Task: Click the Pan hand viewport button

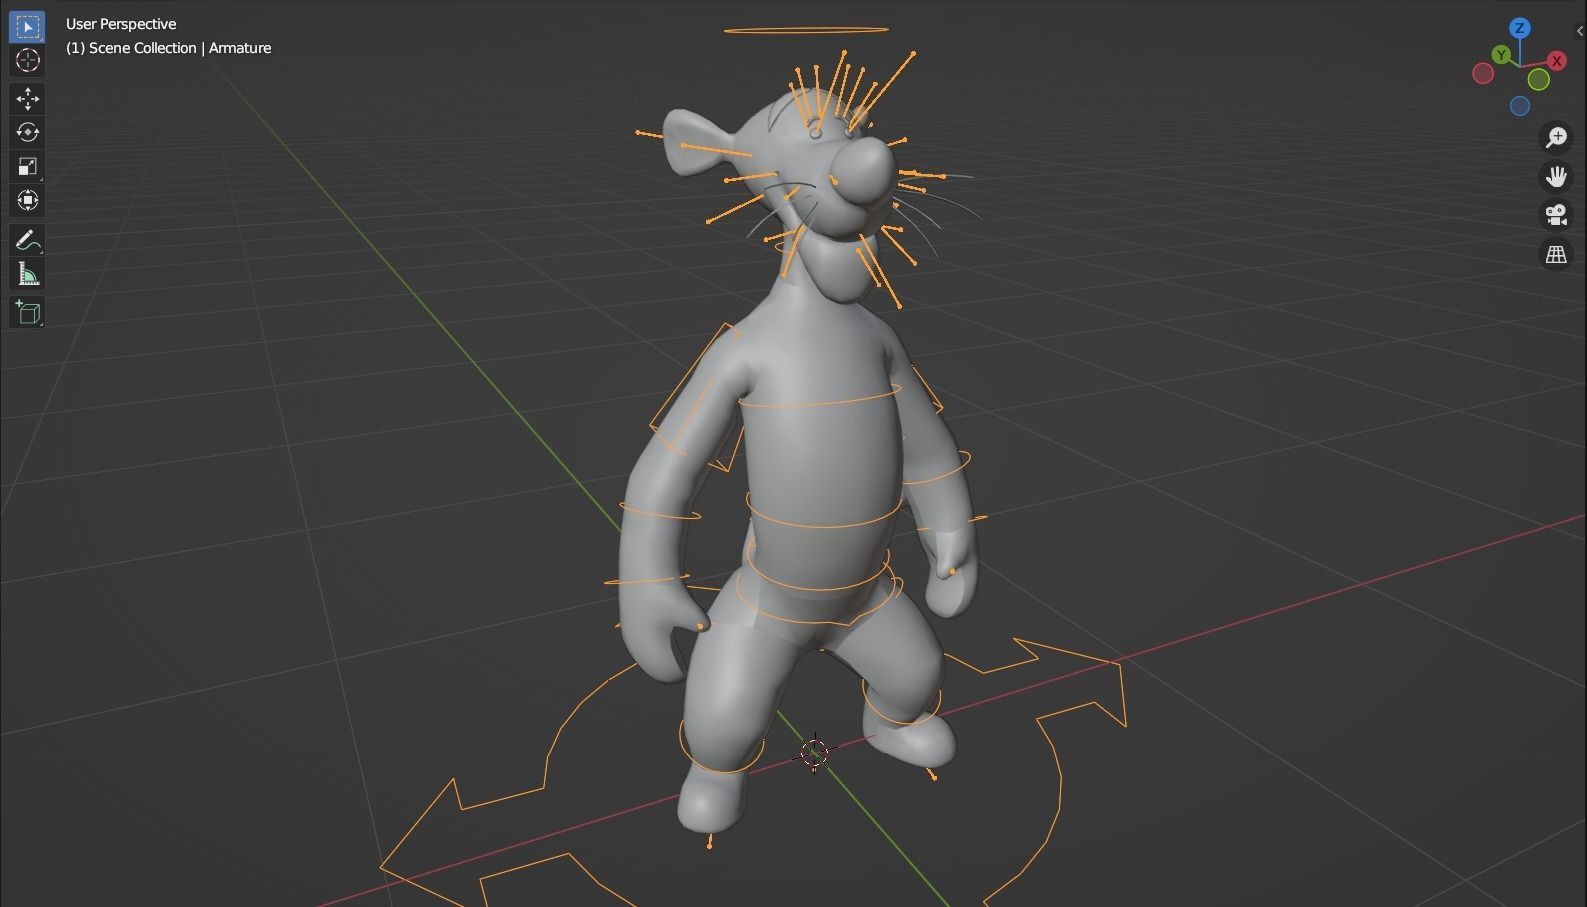Action: tap(1556, 176)
